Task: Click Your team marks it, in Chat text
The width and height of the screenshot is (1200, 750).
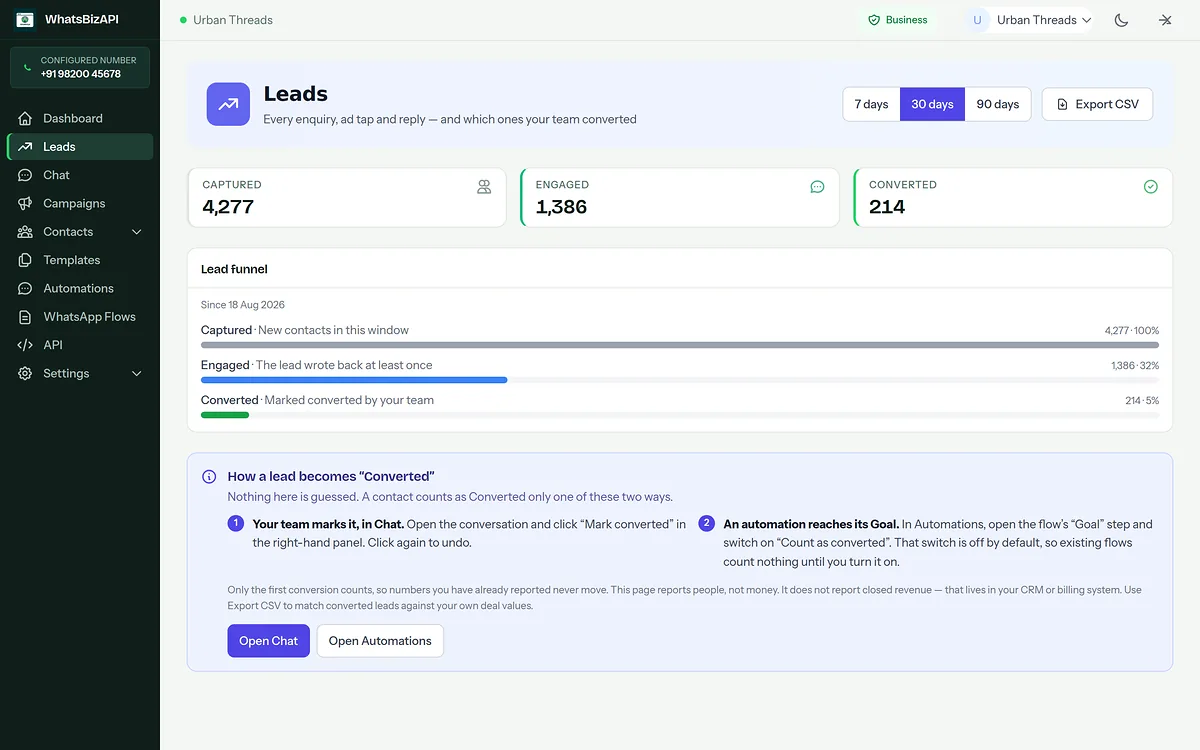Action: pos(328,524)
